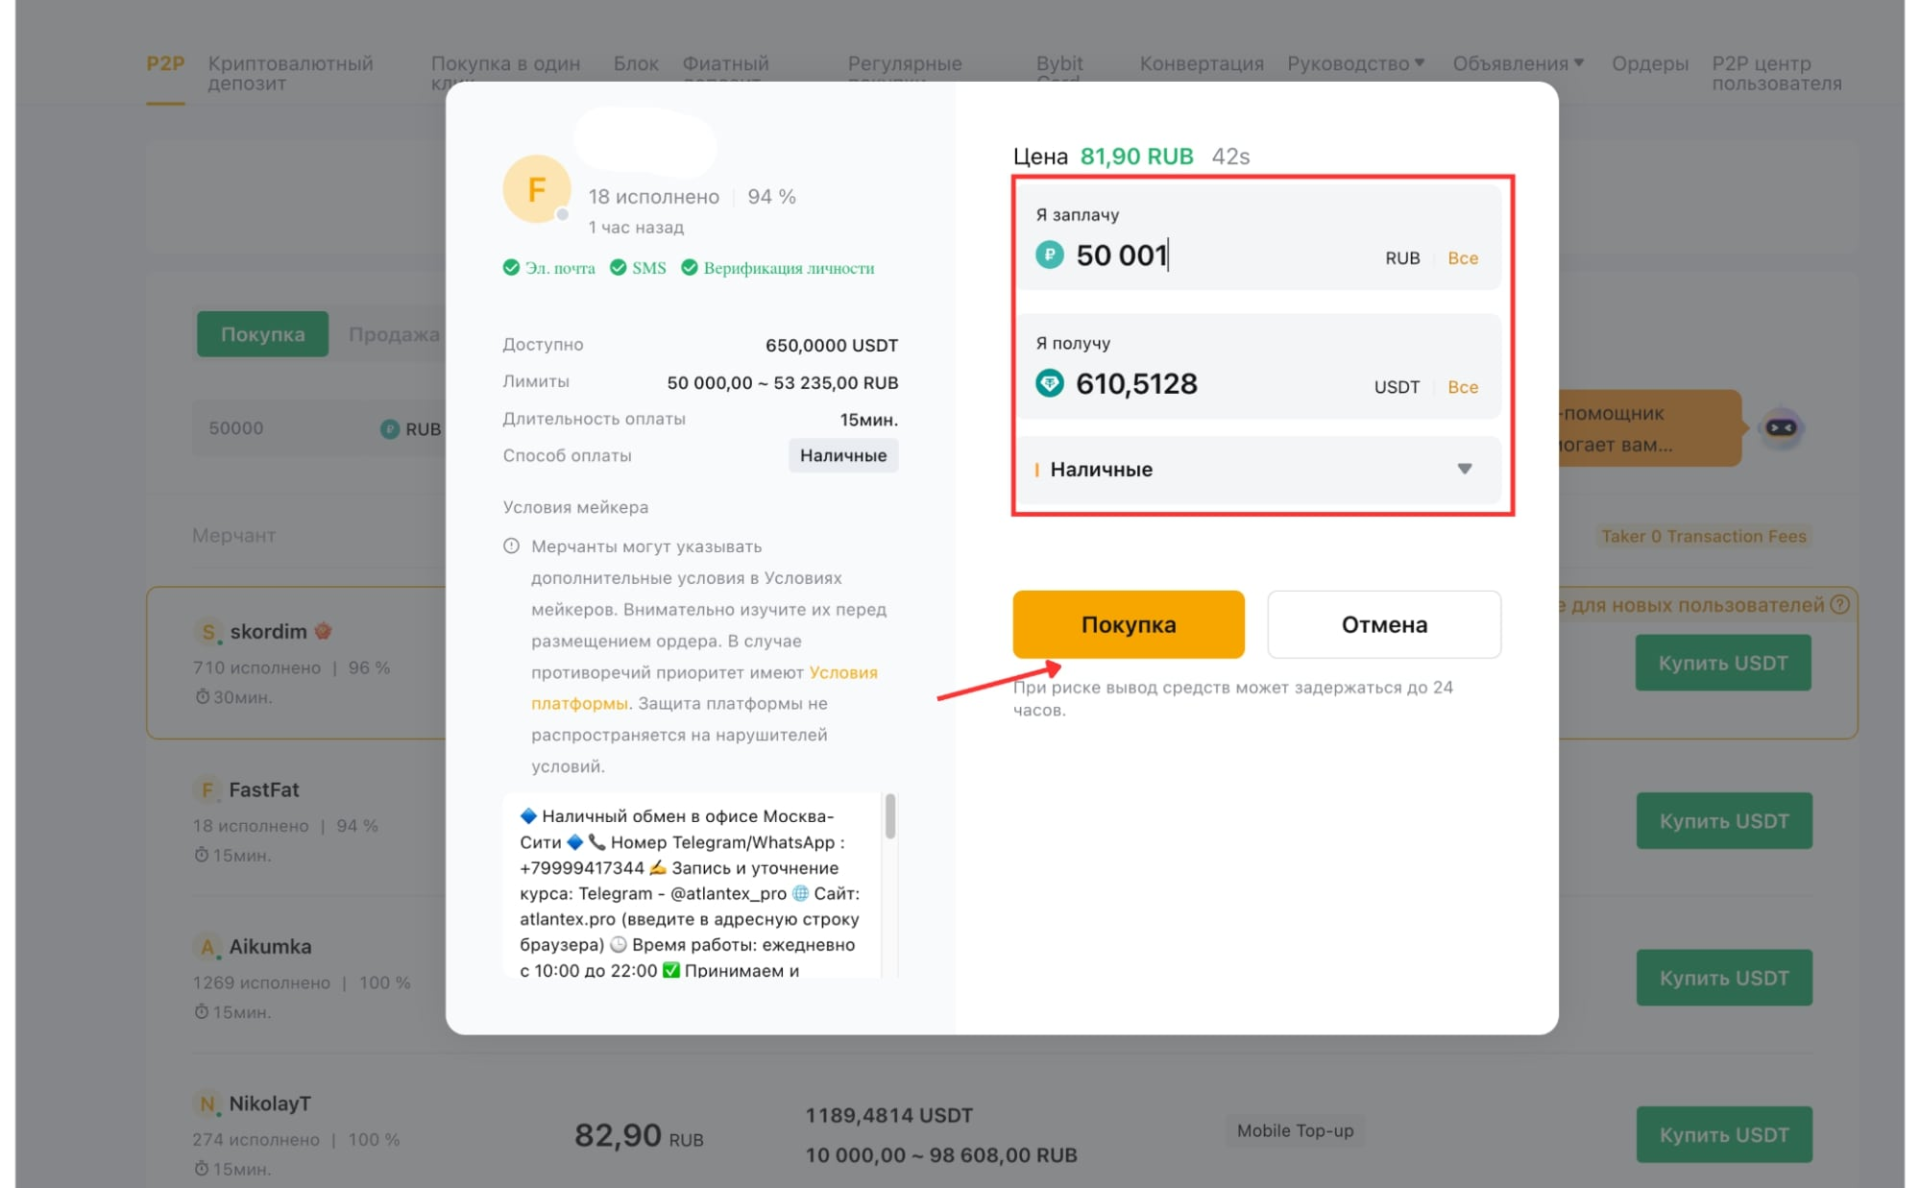This screenshot has width=1920, height=1188.
Task: Click the ruble coin icon in payment field
Action: pyautogui.click(x=1049, y=256)
